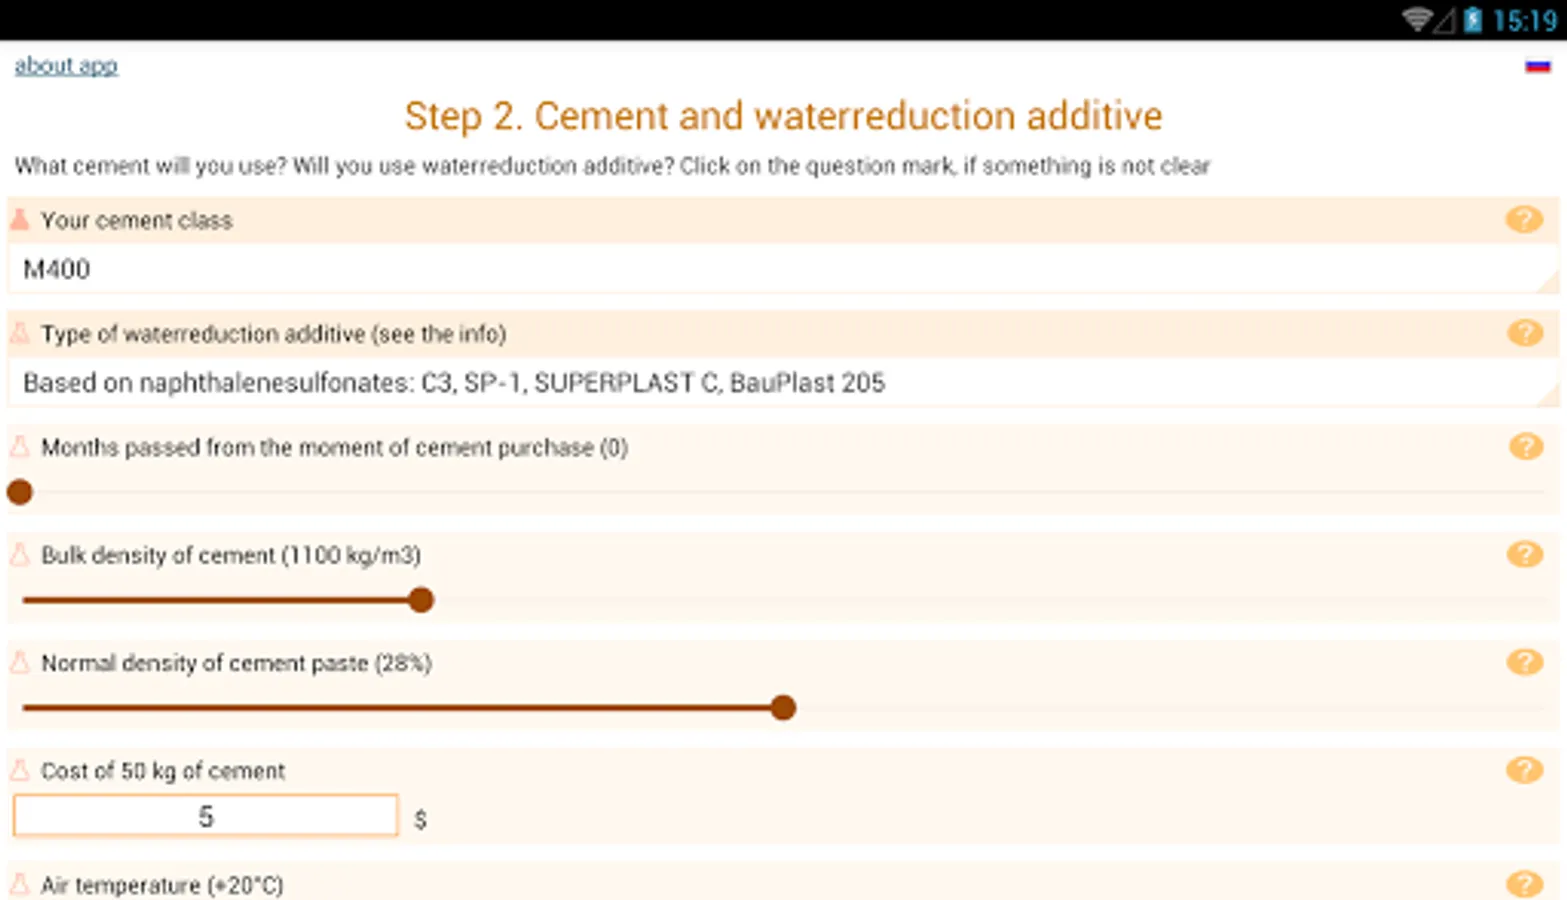Click the bulk density slider handle
Viewport: 1567px width, 900px height.
[x=421, y=600]
